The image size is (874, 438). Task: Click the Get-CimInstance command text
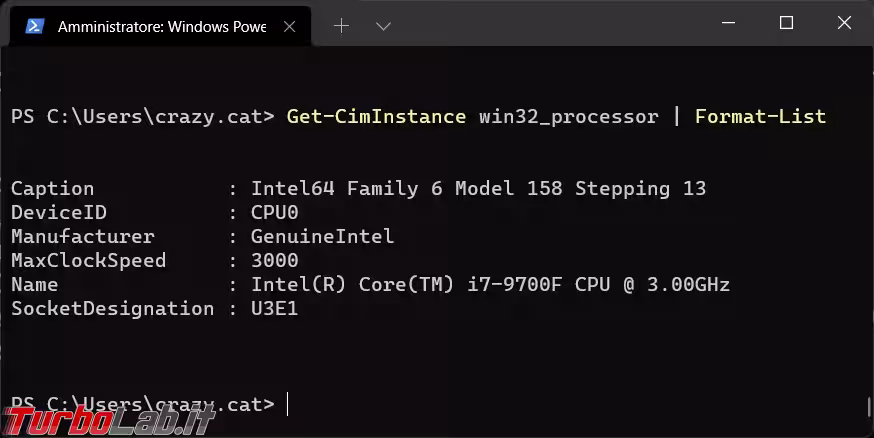click(x=376, y=117)
